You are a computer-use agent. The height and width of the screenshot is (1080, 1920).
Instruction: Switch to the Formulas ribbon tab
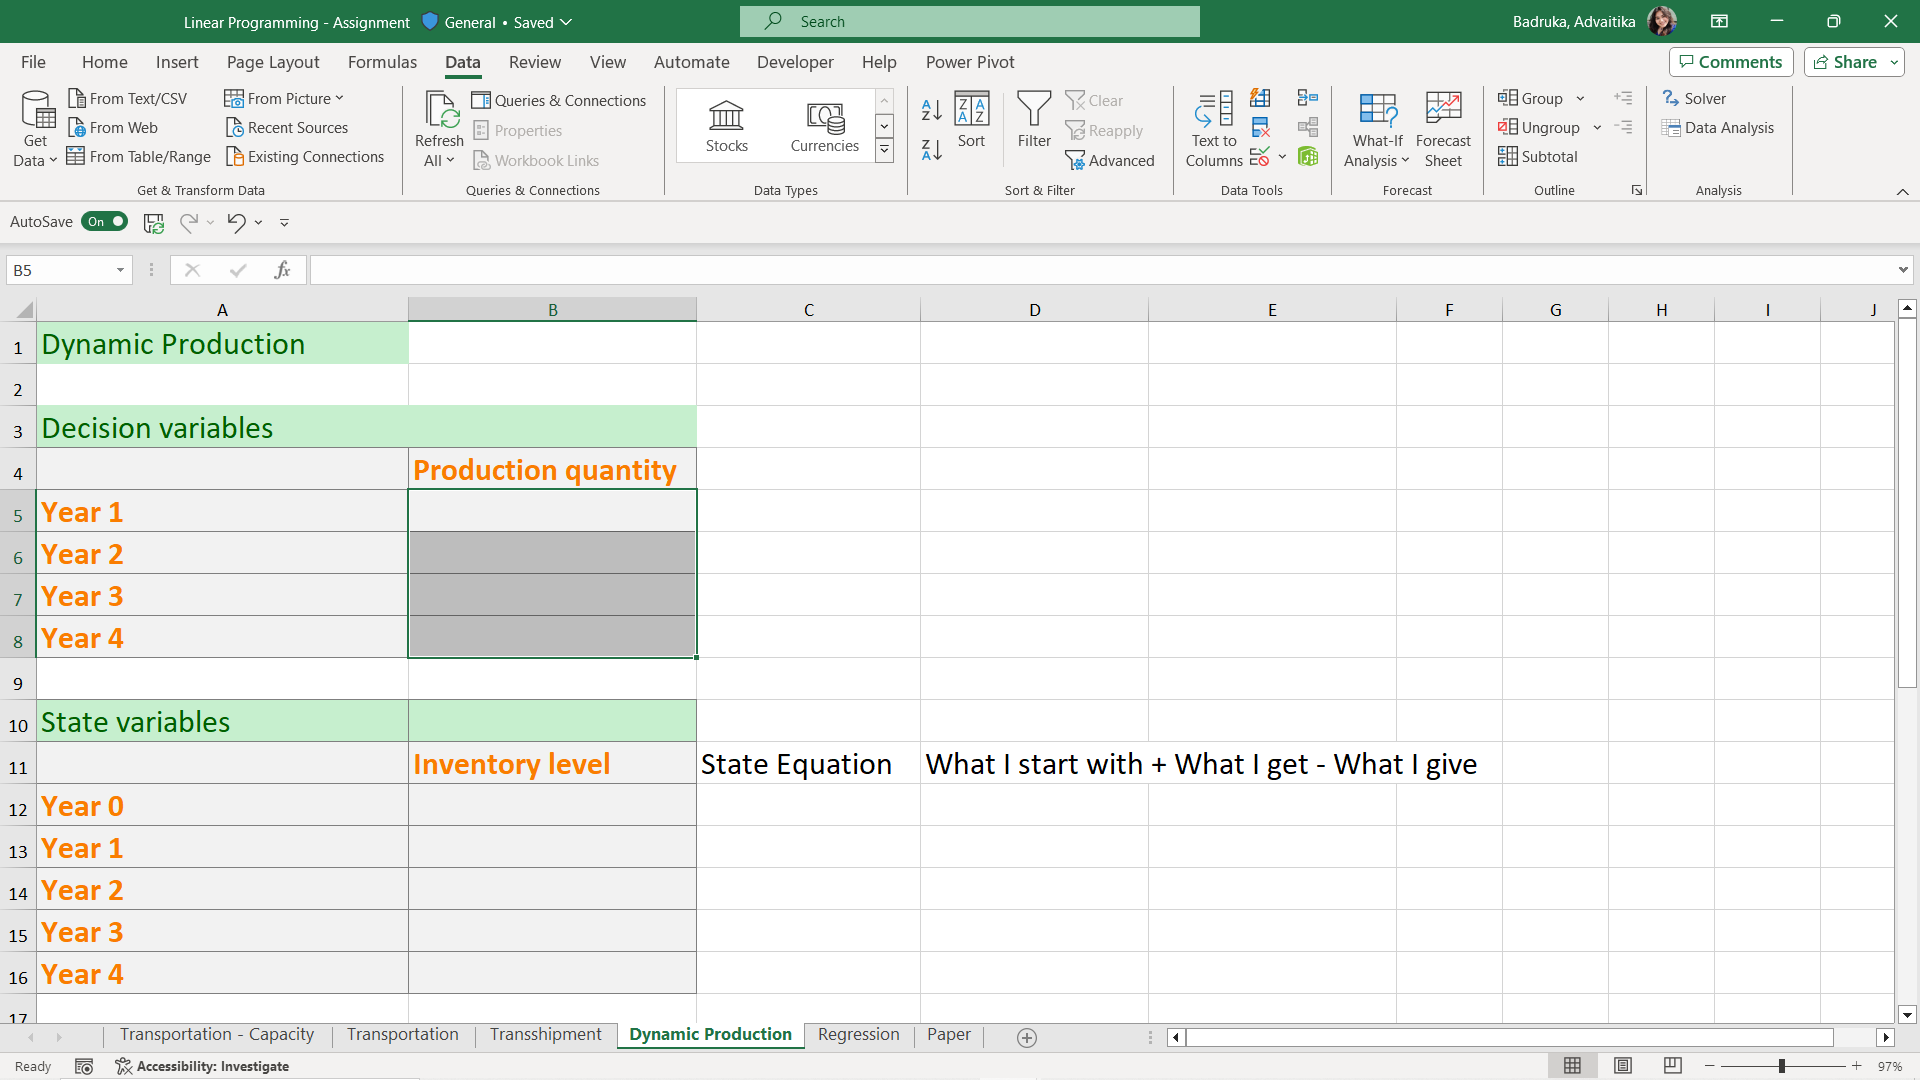(382, 61)
